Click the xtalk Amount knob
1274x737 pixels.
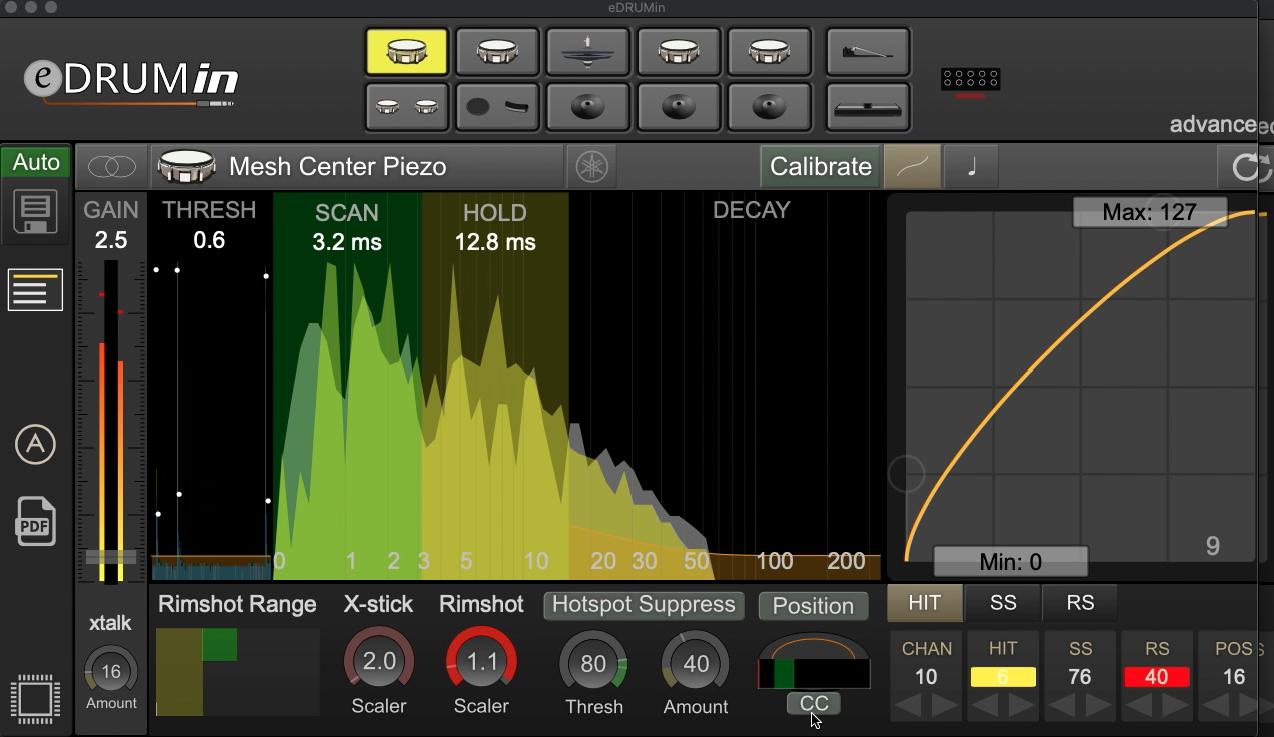click(x=111, y=670)
